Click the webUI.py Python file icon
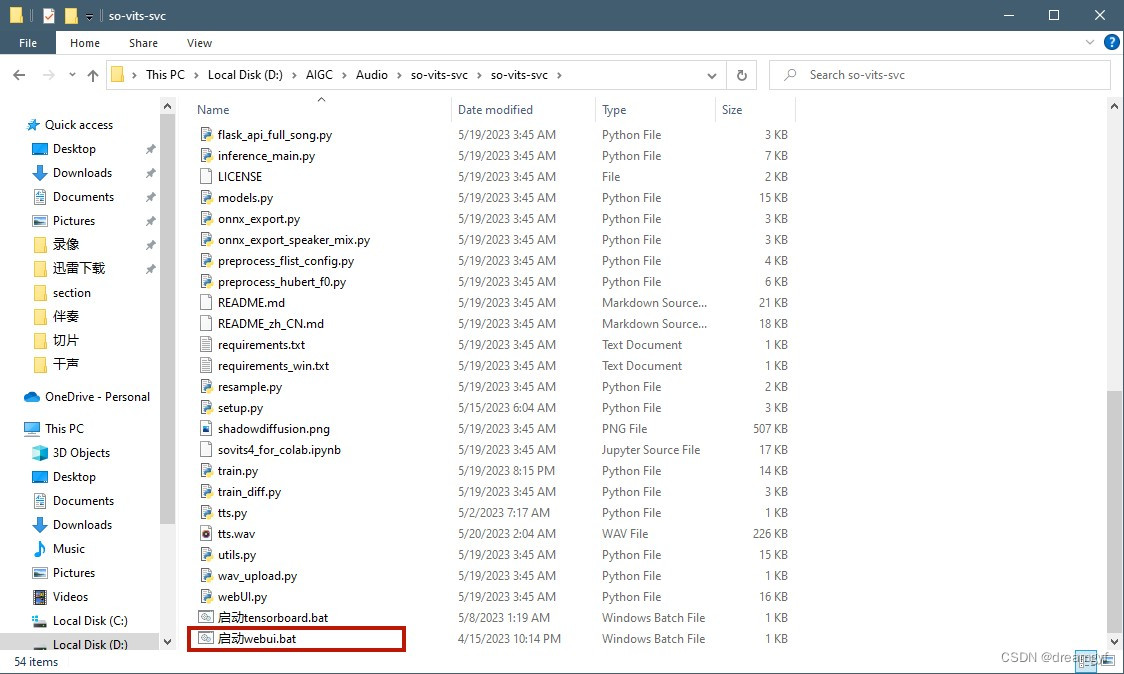Image resolution: width=1124 pixels, height=674 pixels. point(206,596)
